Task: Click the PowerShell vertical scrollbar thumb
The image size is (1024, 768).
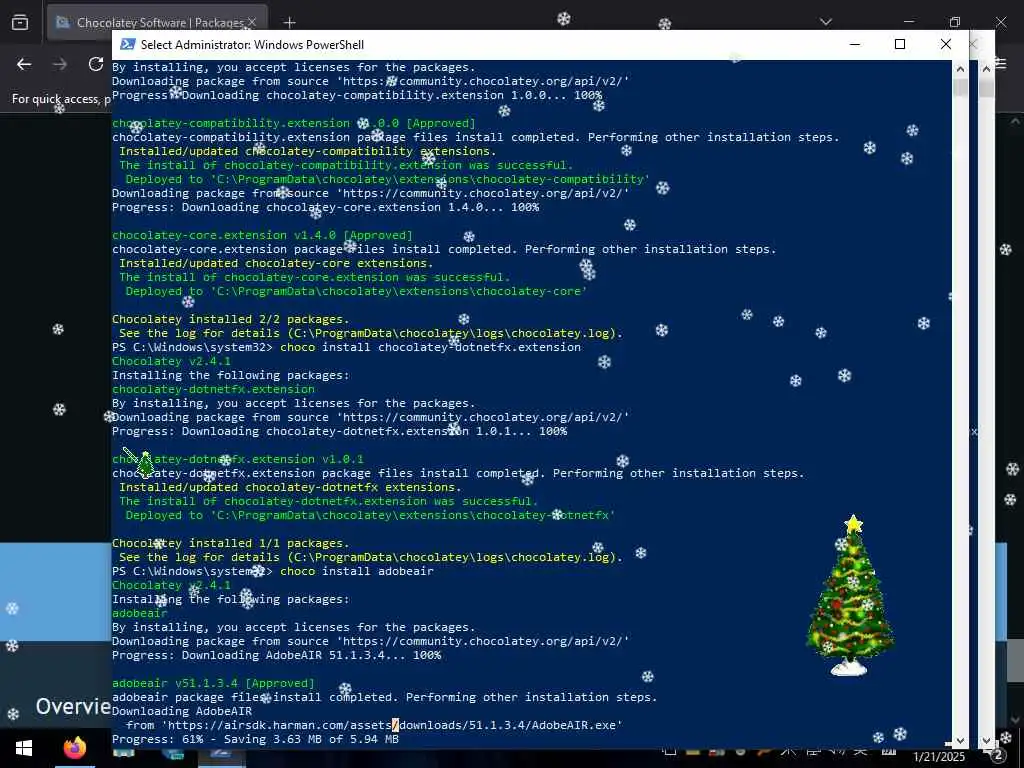Action: coord(960,88)
